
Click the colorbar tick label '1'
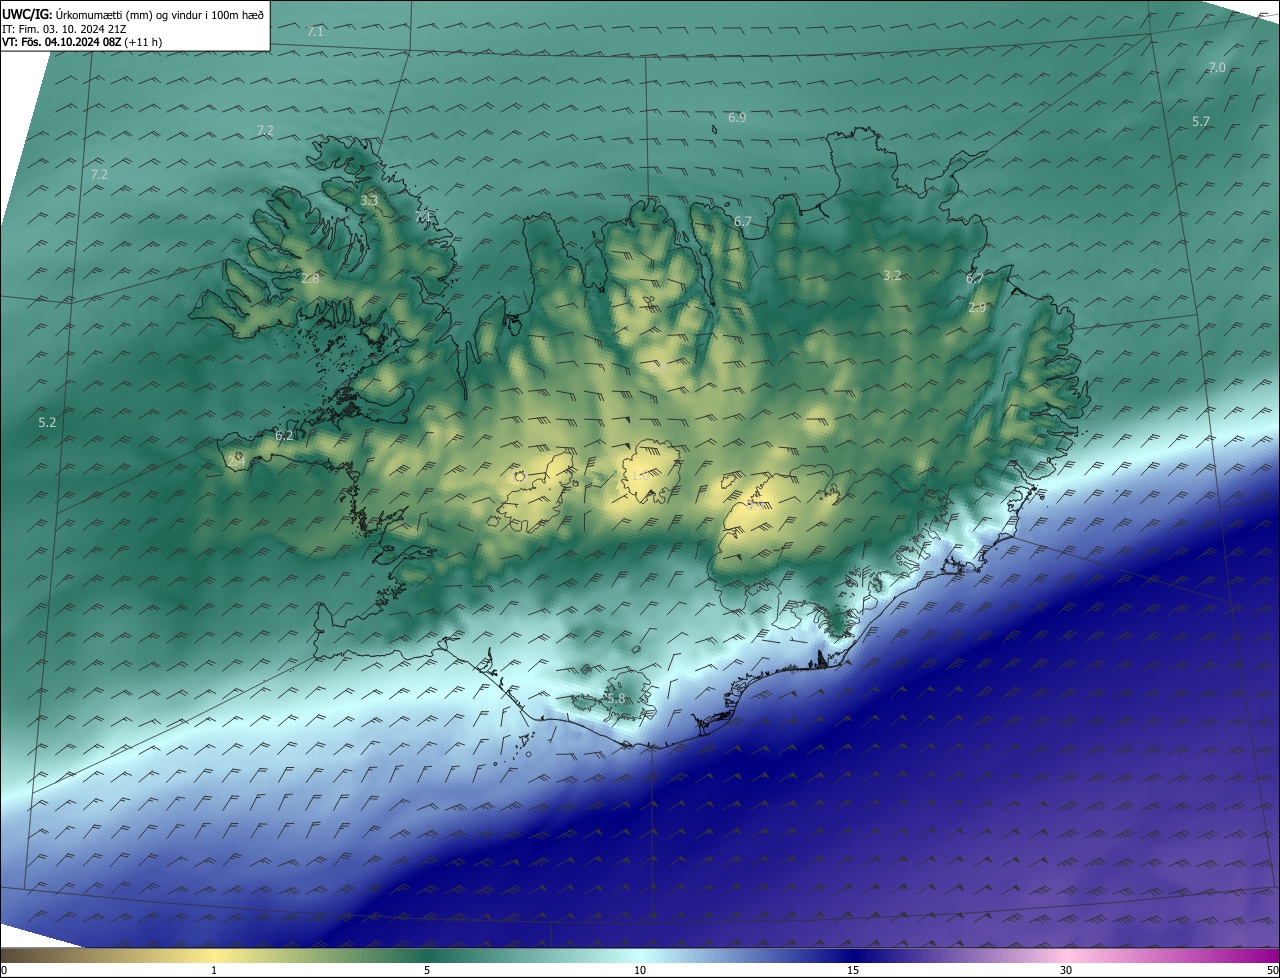click(x=214, y=970)
